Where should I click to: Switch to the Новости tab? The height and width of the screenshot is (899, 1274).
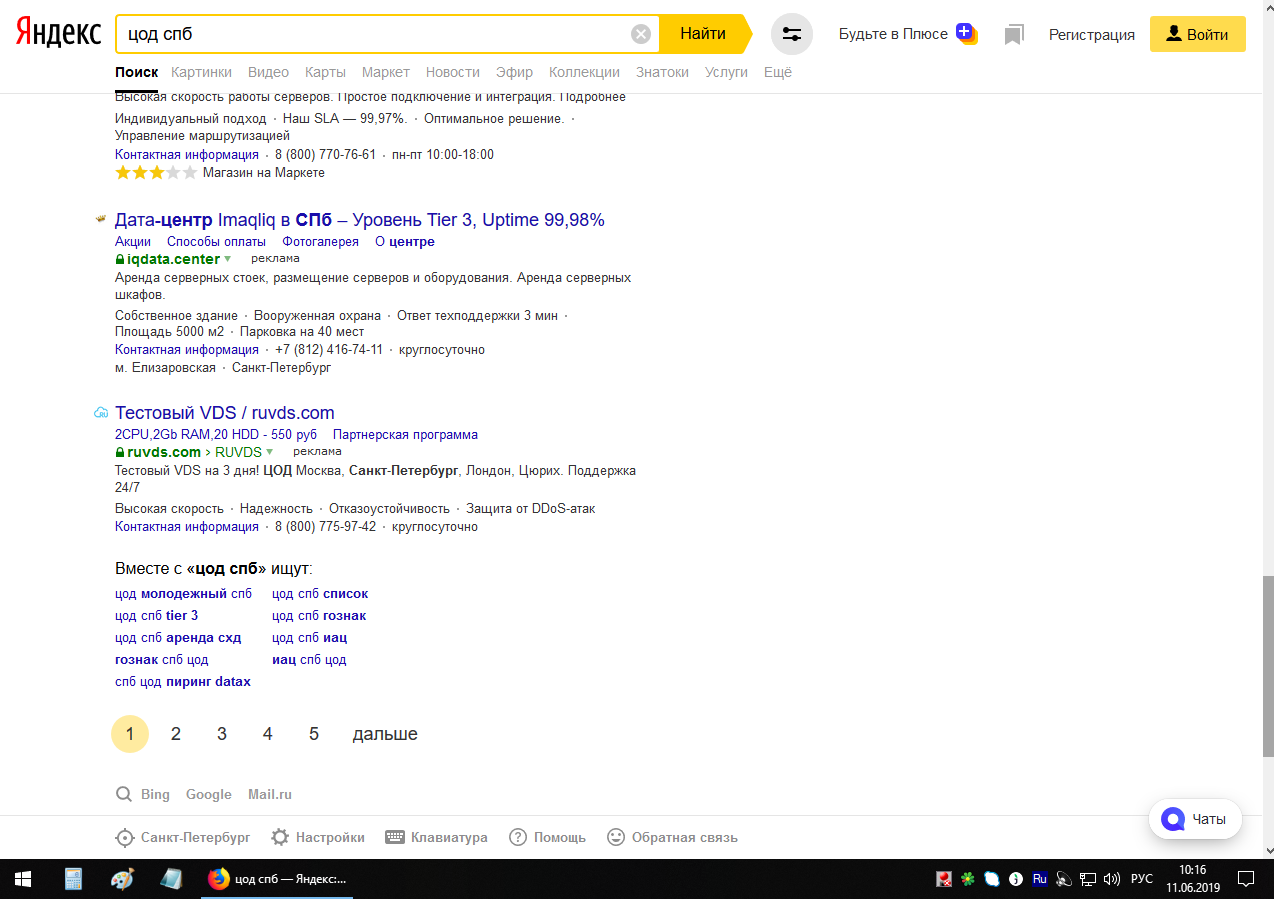click(x=453, y=72)
